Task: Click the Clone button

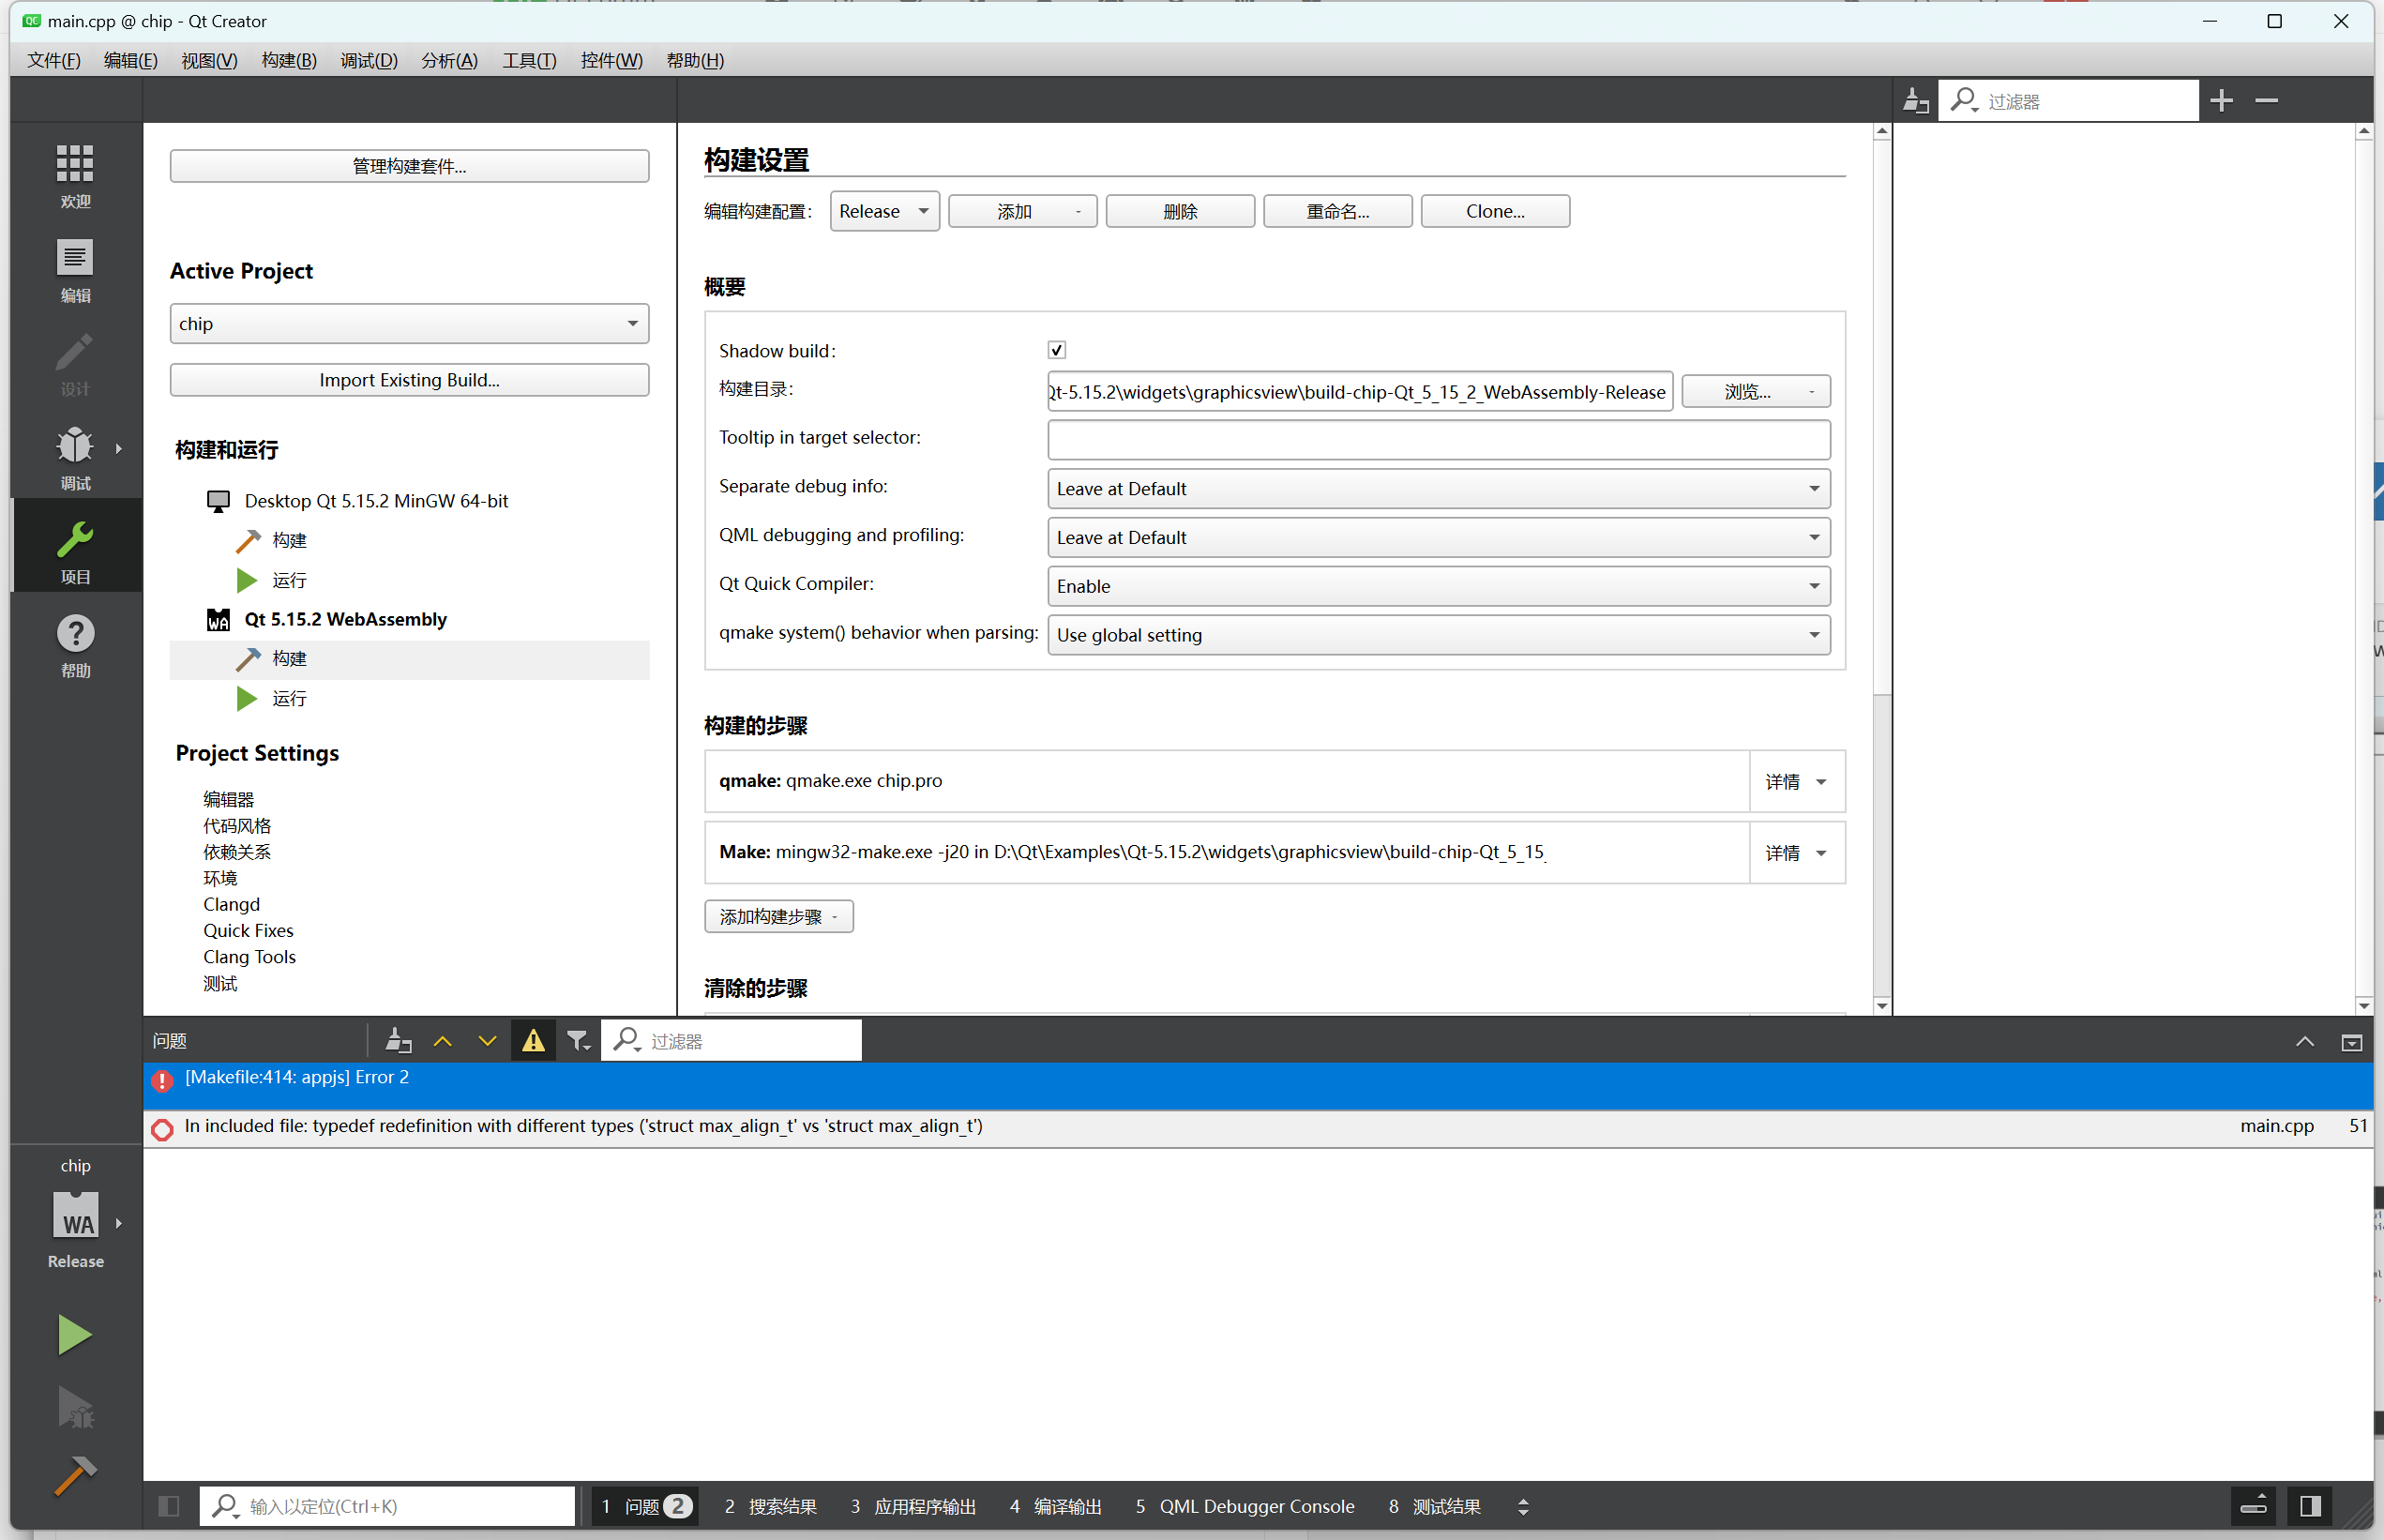Action: (x=1495, y=211)
